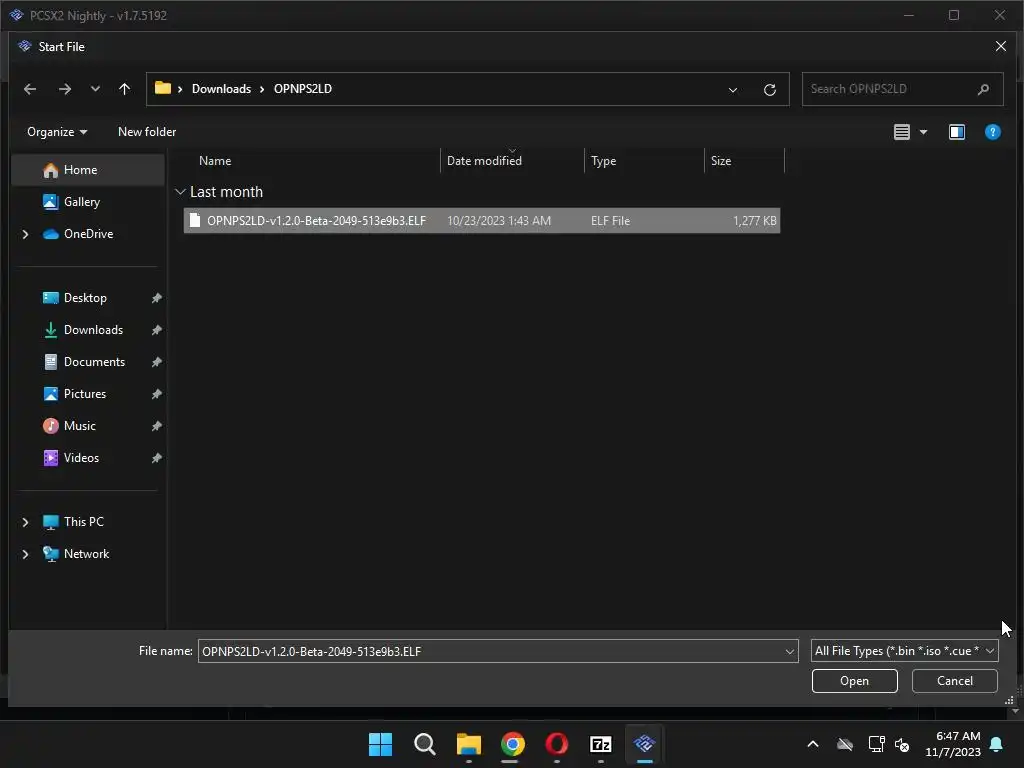This screenshot has width=1024, height=768.
Task: Click OPNPS2LD in the address breadcrumb
Action: tap(302, 89)
